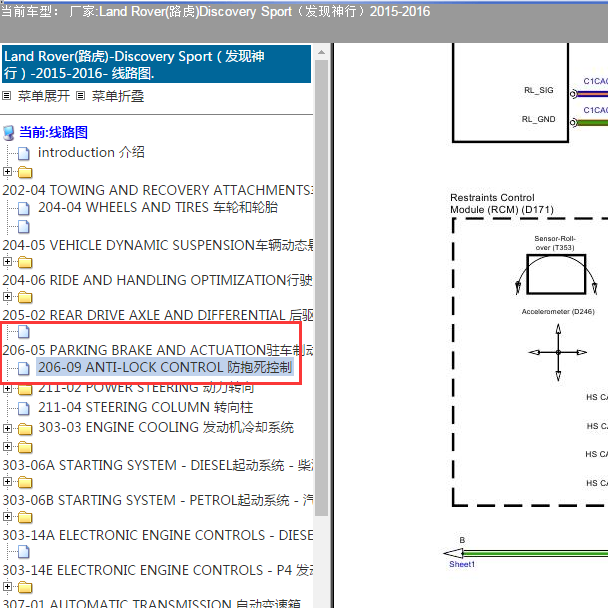Click the RL_GND connector terminal circle
This screenshot has height=608, width=608.
[573, 123]
